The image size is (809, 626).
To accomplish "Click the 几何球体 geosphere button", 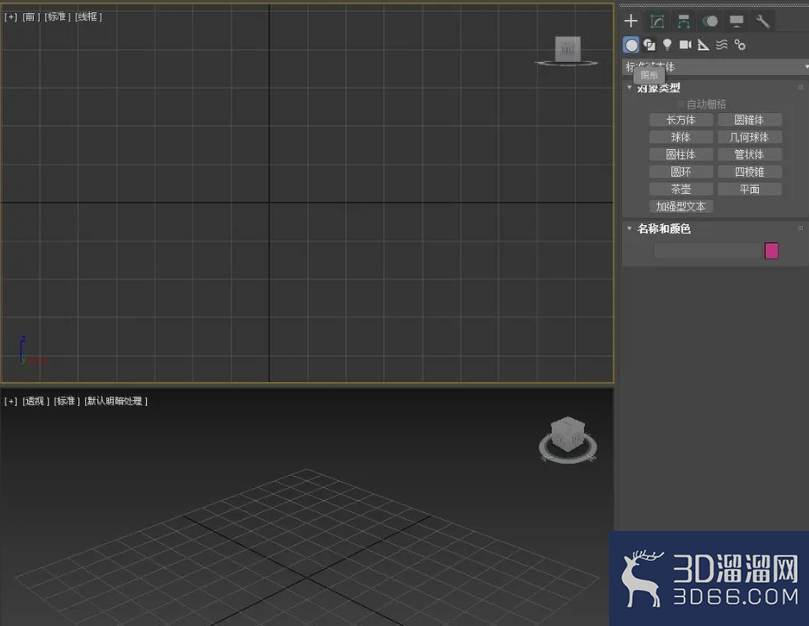I will click(749, 137).
